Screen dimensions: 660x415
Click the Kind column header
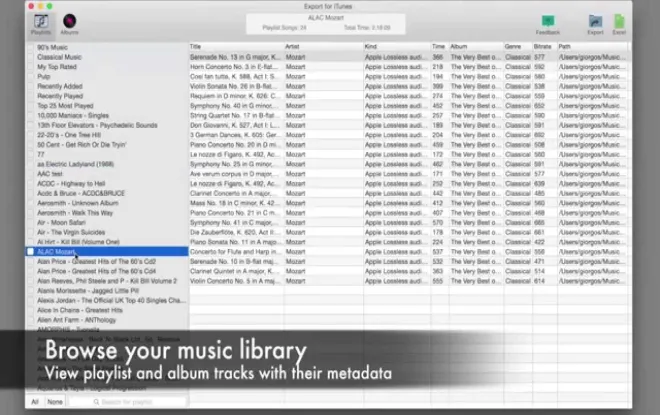click(x=397, y=47)
